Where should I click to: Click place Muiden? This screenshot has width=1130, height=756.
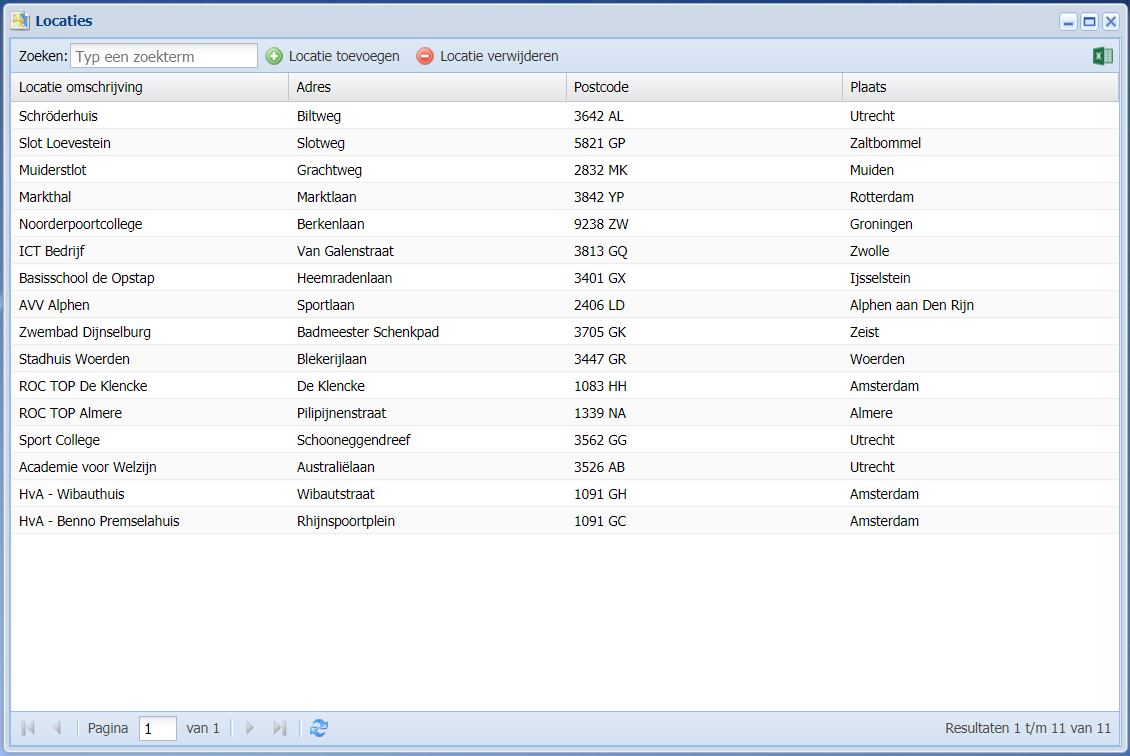(872, 170)
